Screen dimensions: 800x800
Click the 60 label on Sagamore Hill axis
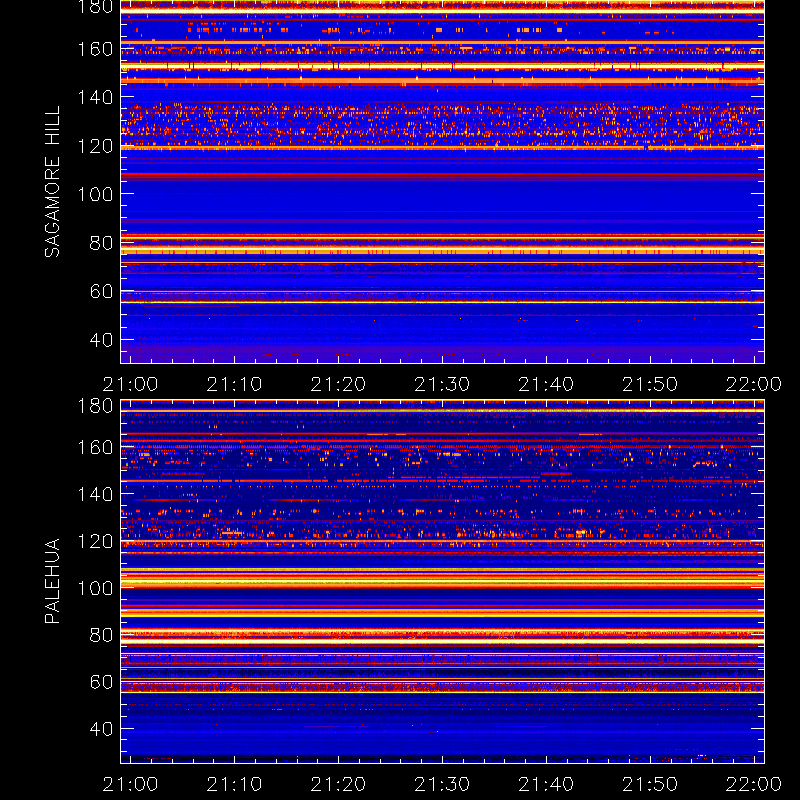click(101, 291)
